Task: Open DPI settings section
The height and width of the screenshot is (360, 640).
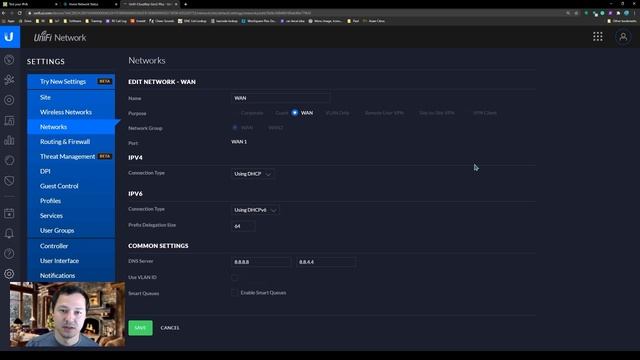Action: (71, 171)
